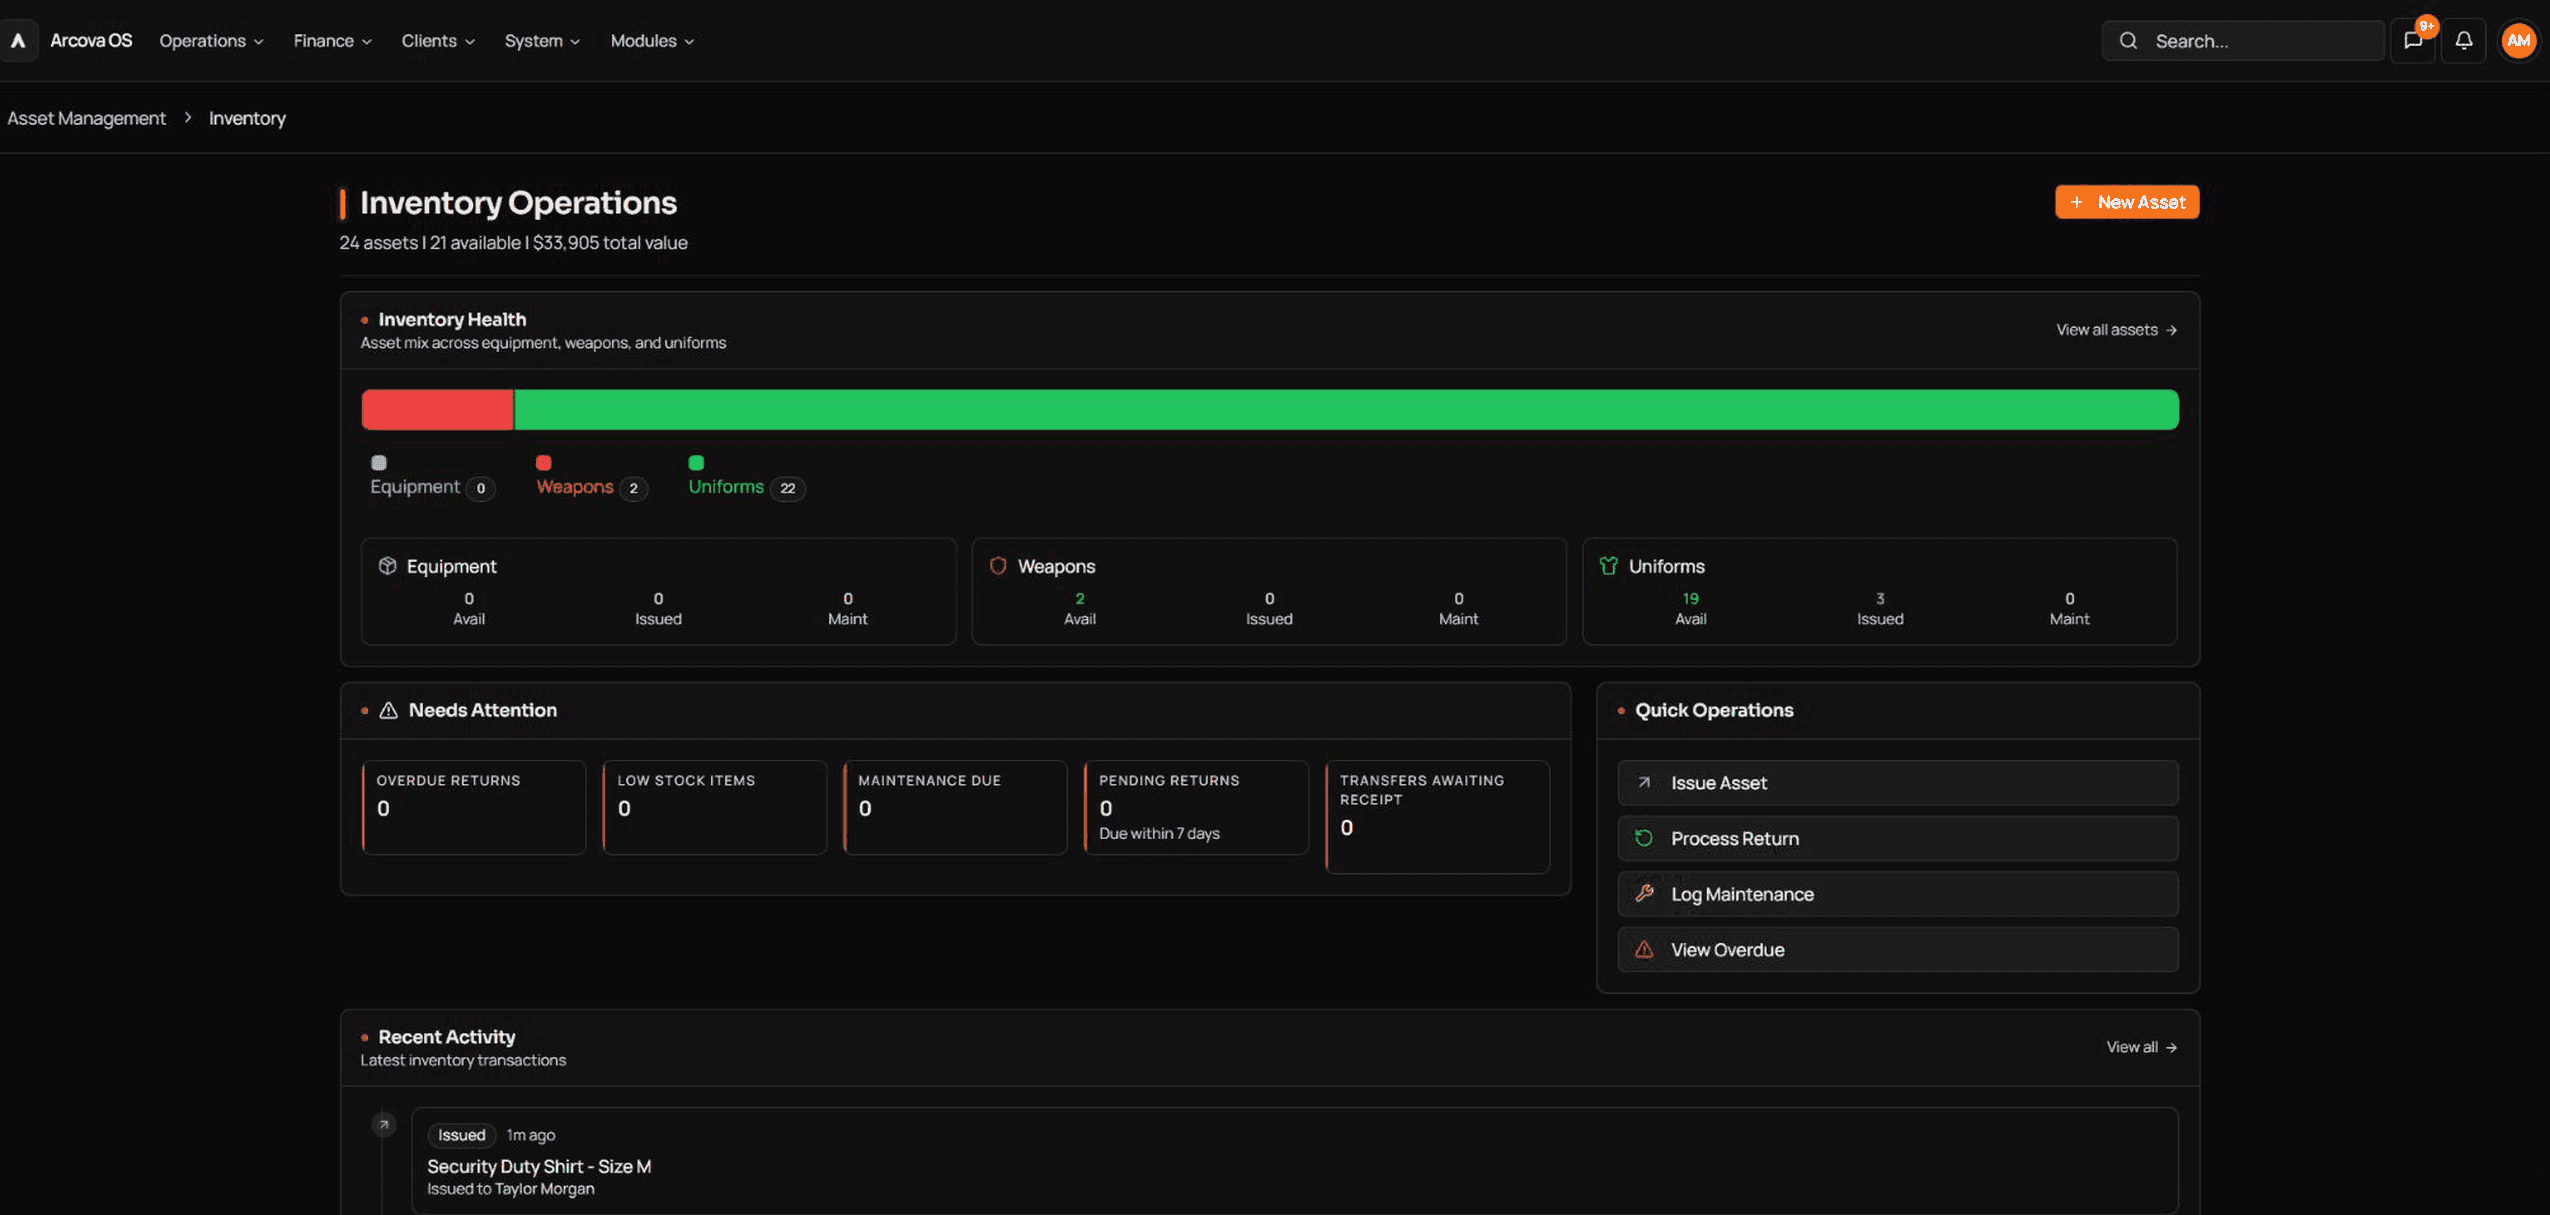Click the arrow beside View all assets
Image resolution: width=2550 pixels, height=1215 pixels.
(x=2171, y=330)
